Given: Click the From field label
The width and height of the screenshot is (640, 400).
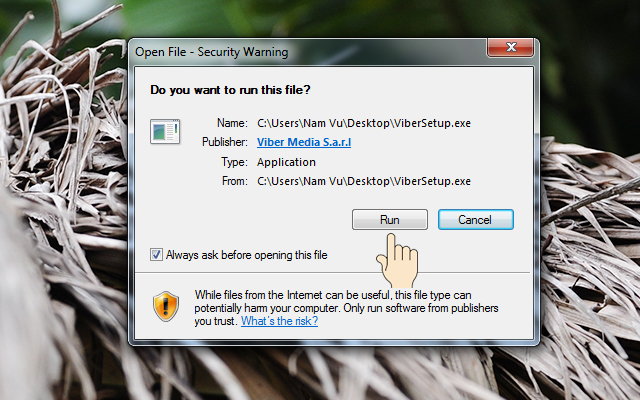Looking at the screenshot, I should tap(233, 181).
